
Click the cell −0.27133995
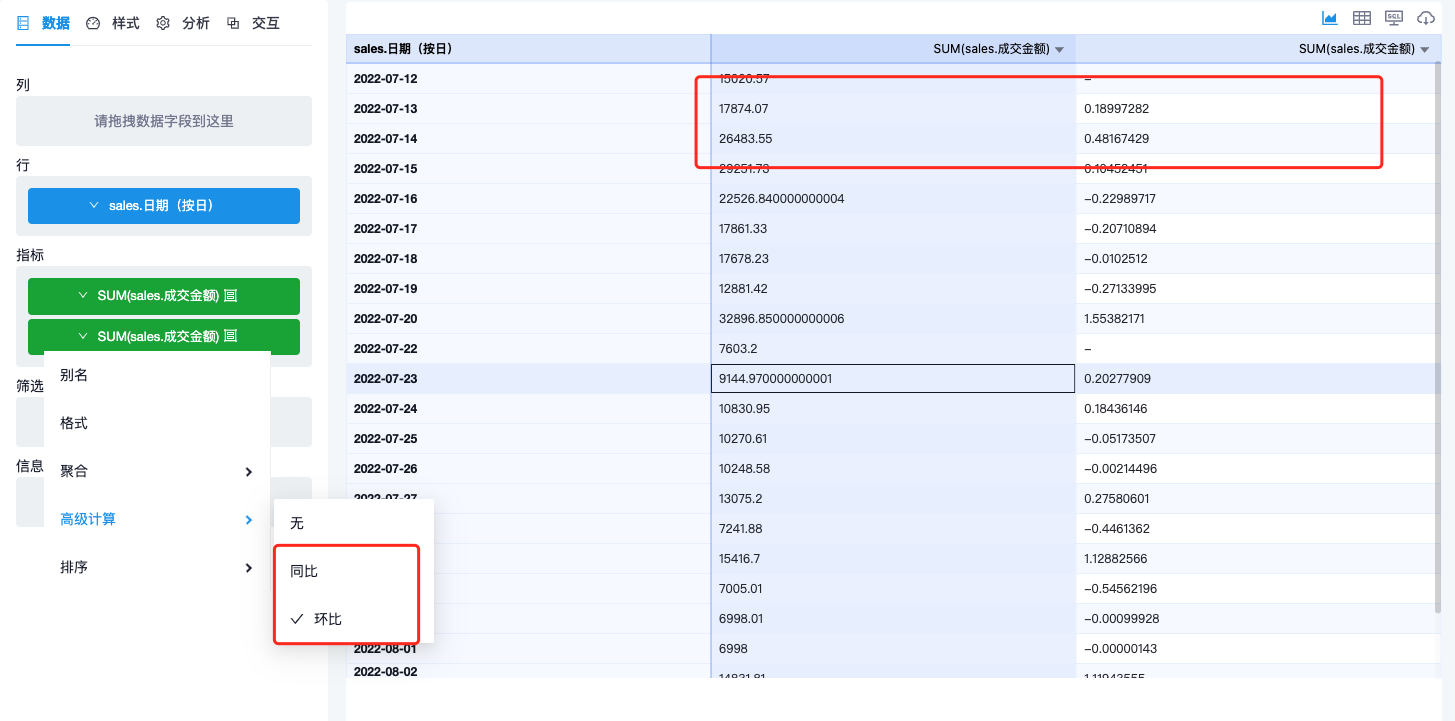1259,289
